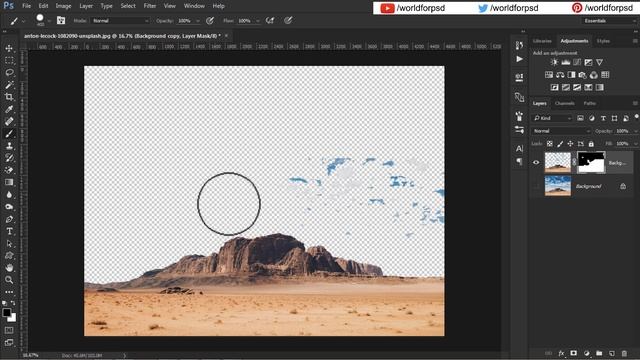The image size is (640, 360).
Task: Add a Vibrance adjustment
Action: (599, 62)
